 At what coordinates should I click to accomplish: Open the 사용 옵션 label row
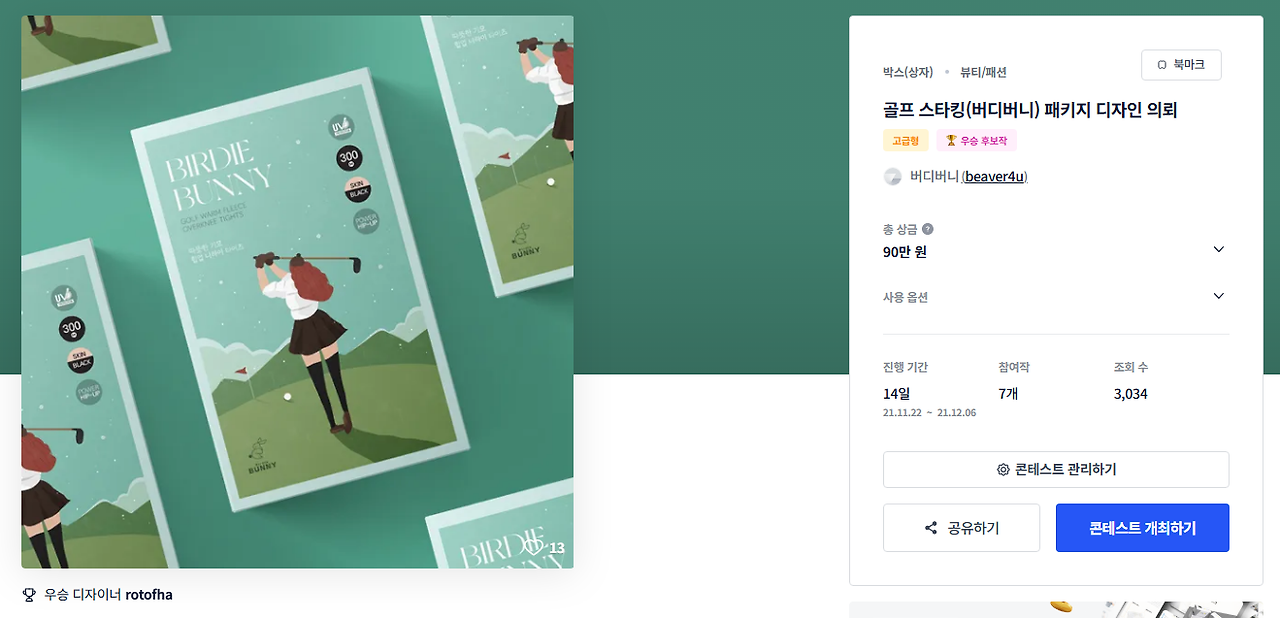click(1056, 297)
